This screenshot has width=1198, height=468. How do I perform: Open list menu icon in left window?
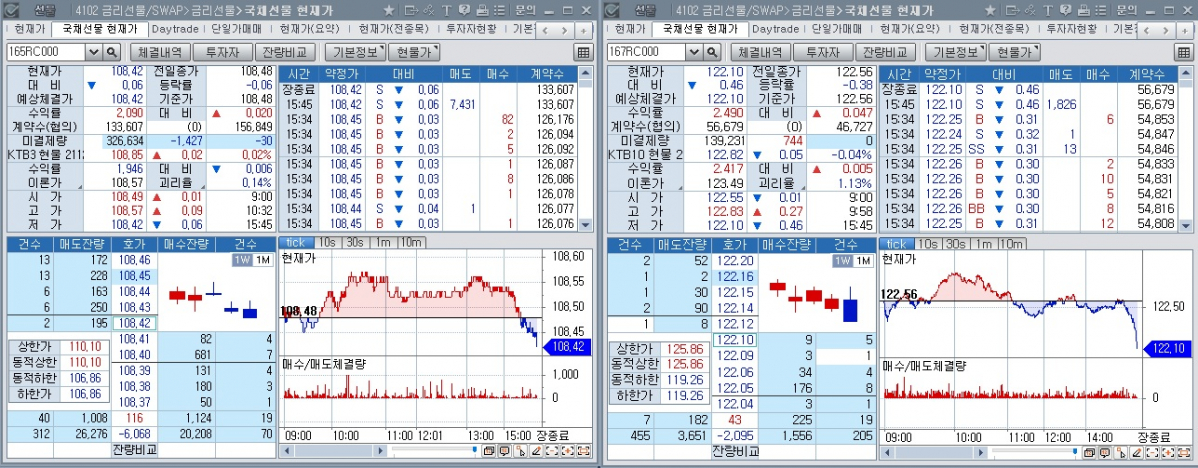499,10
